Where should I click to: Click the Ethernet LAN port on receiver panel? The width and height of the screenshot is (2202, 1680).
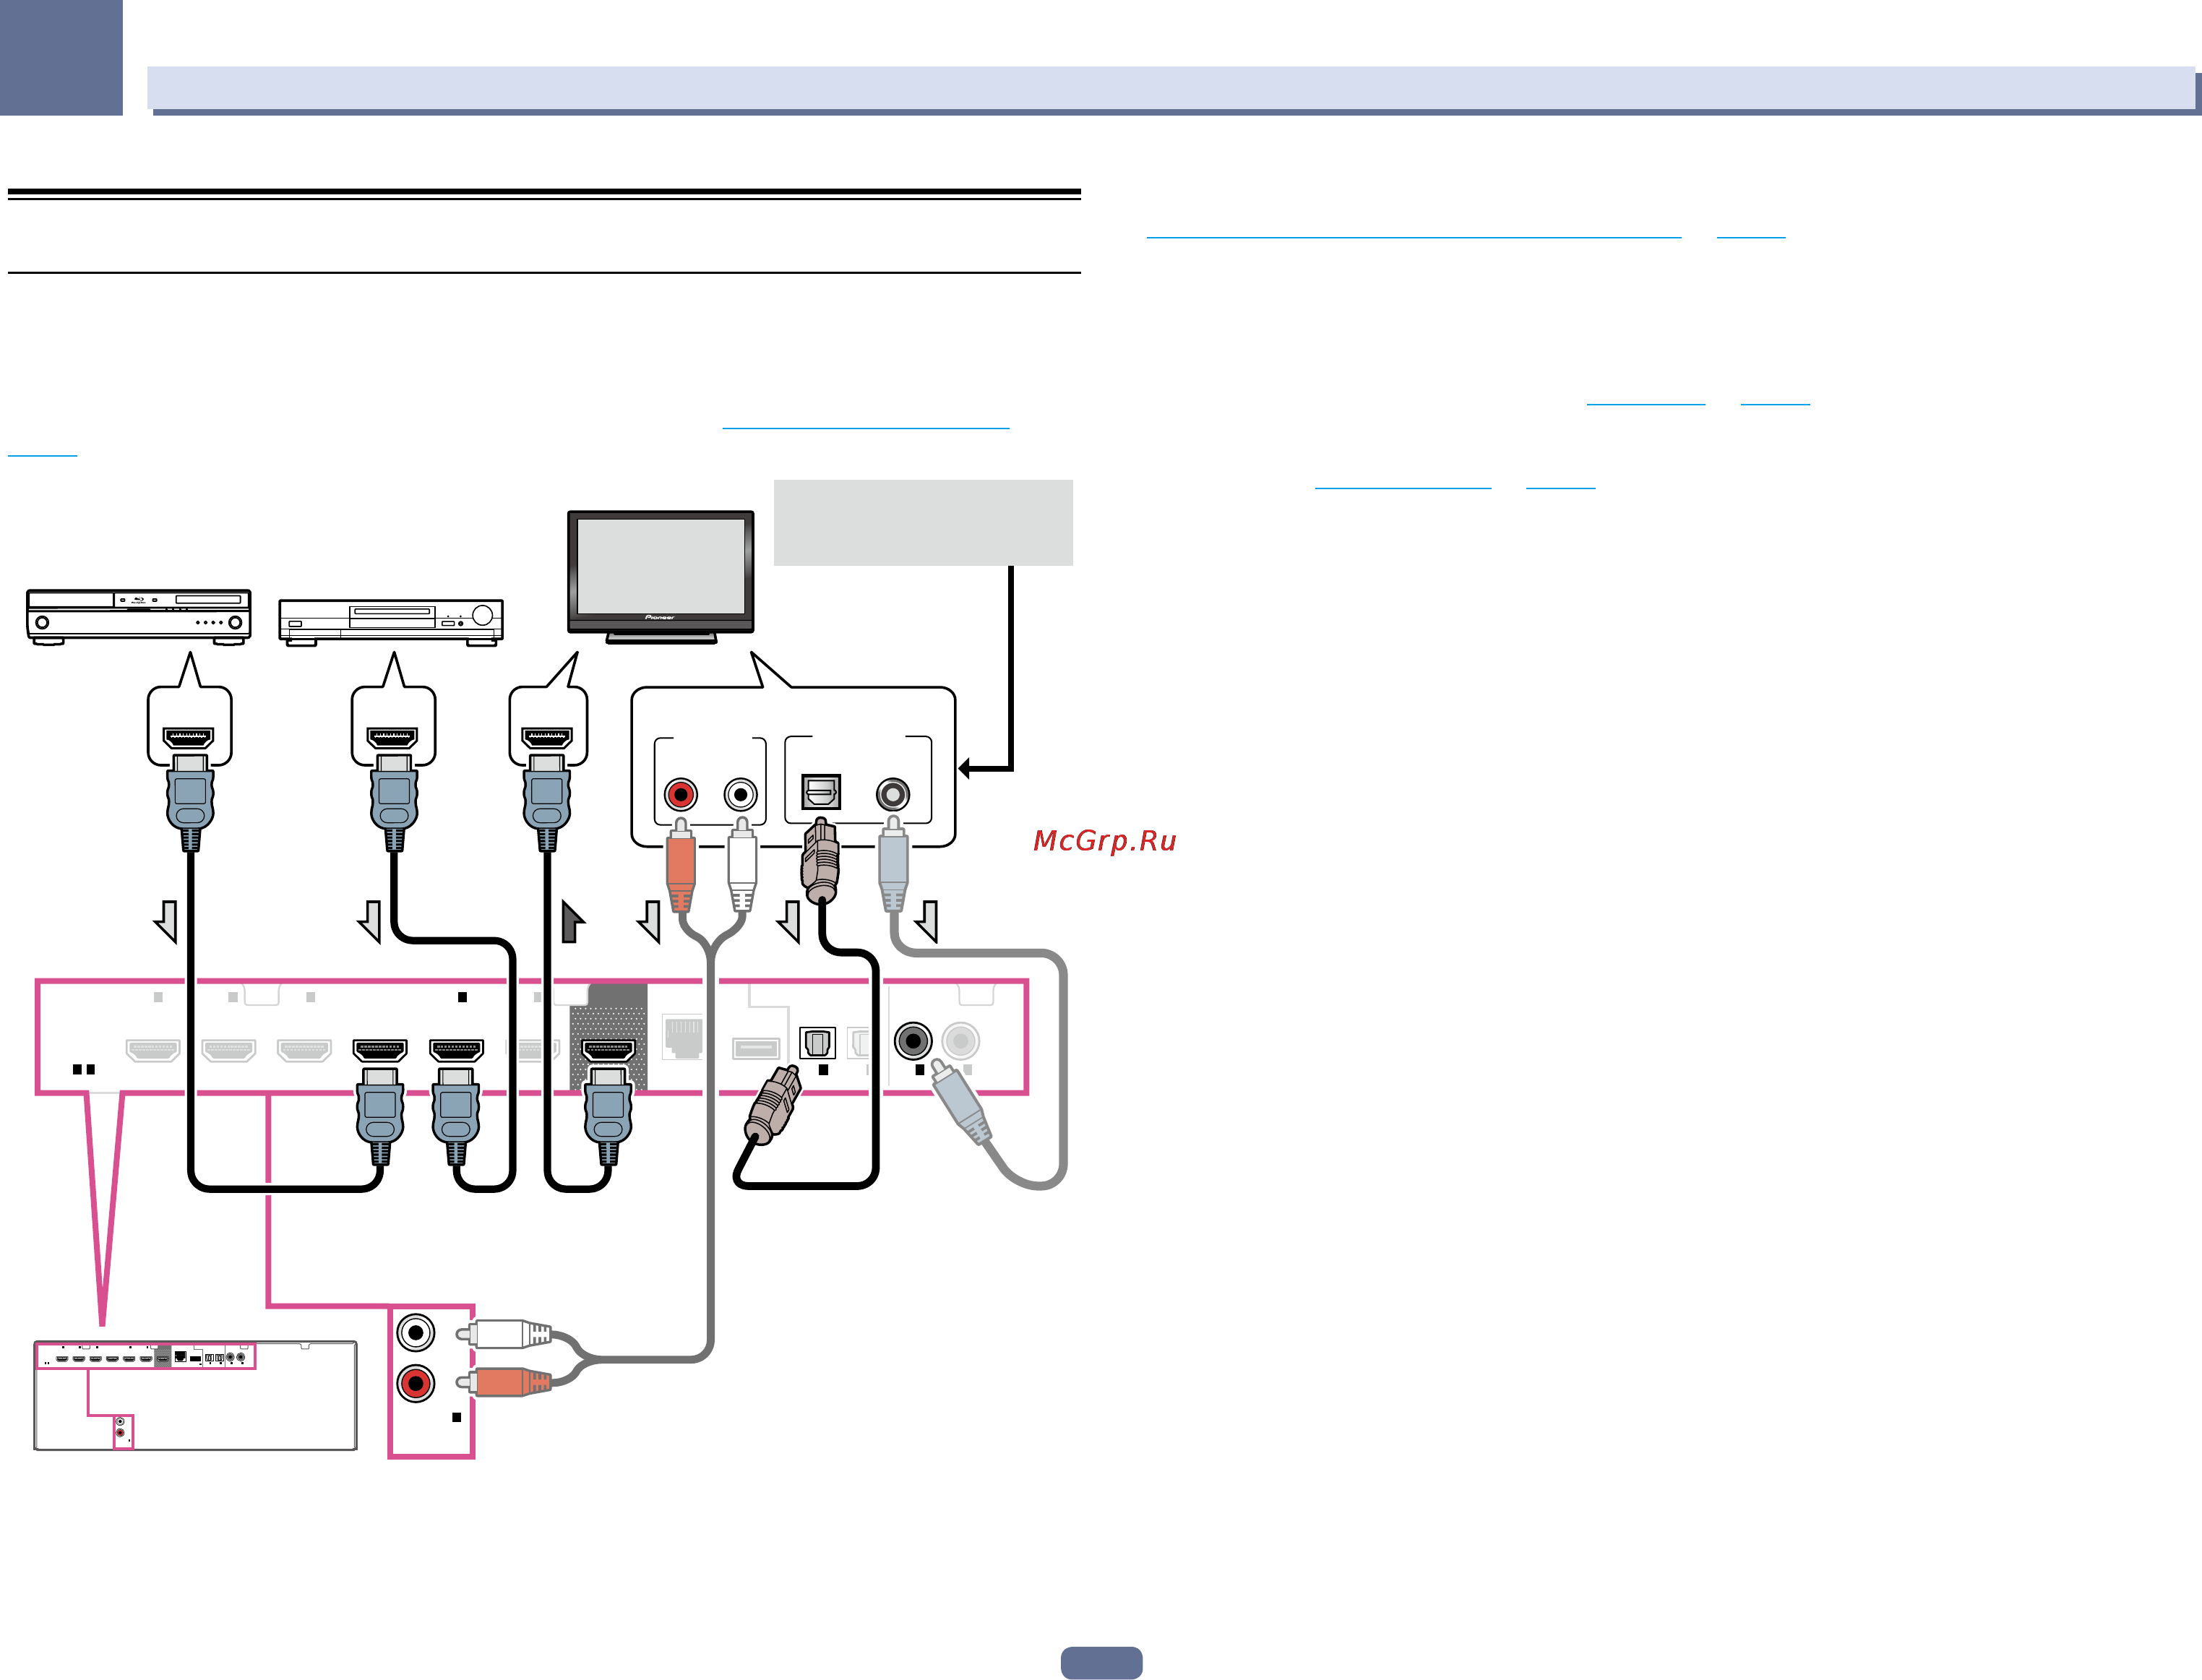click(x=684, y=1038)
